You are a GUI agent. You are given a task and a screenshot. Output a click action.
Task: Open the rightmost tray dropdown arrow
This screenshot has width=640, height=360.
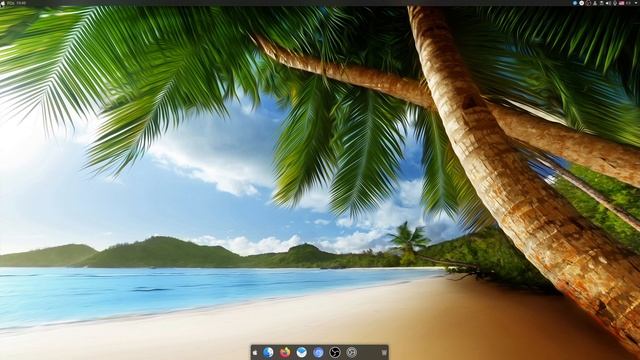[636, 3]
